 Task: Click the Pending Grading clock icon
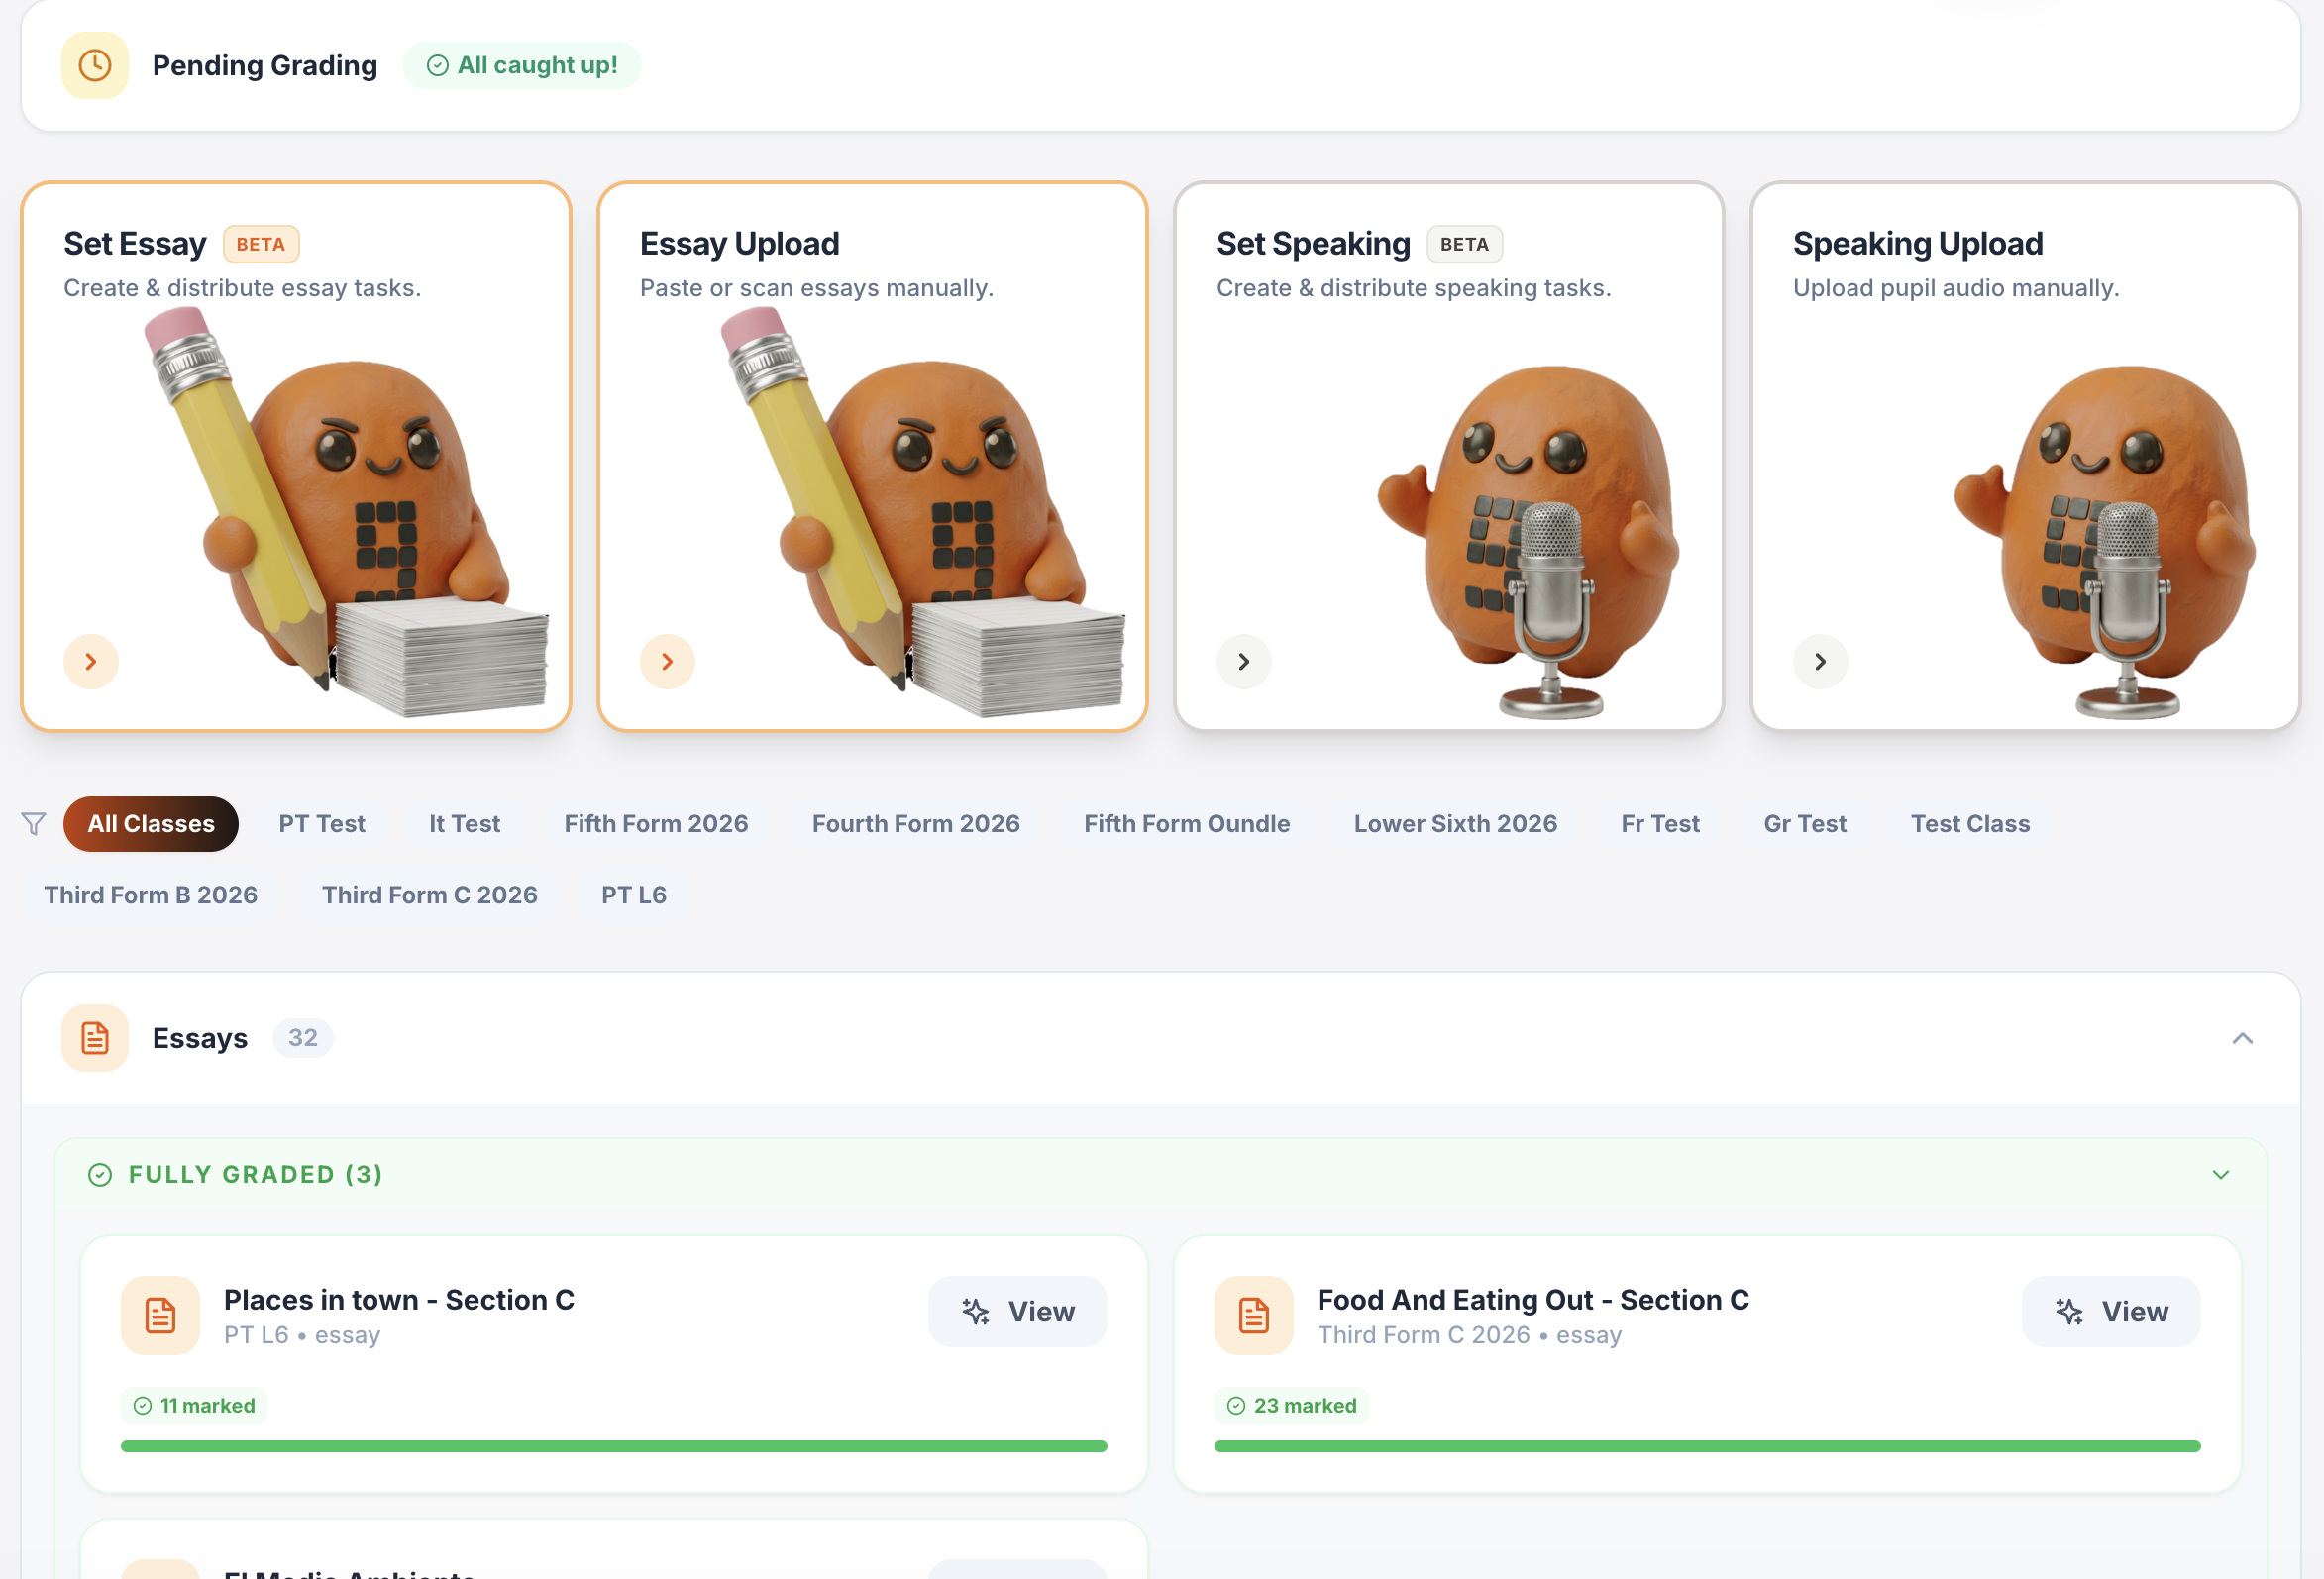click(x=95, y=66)
